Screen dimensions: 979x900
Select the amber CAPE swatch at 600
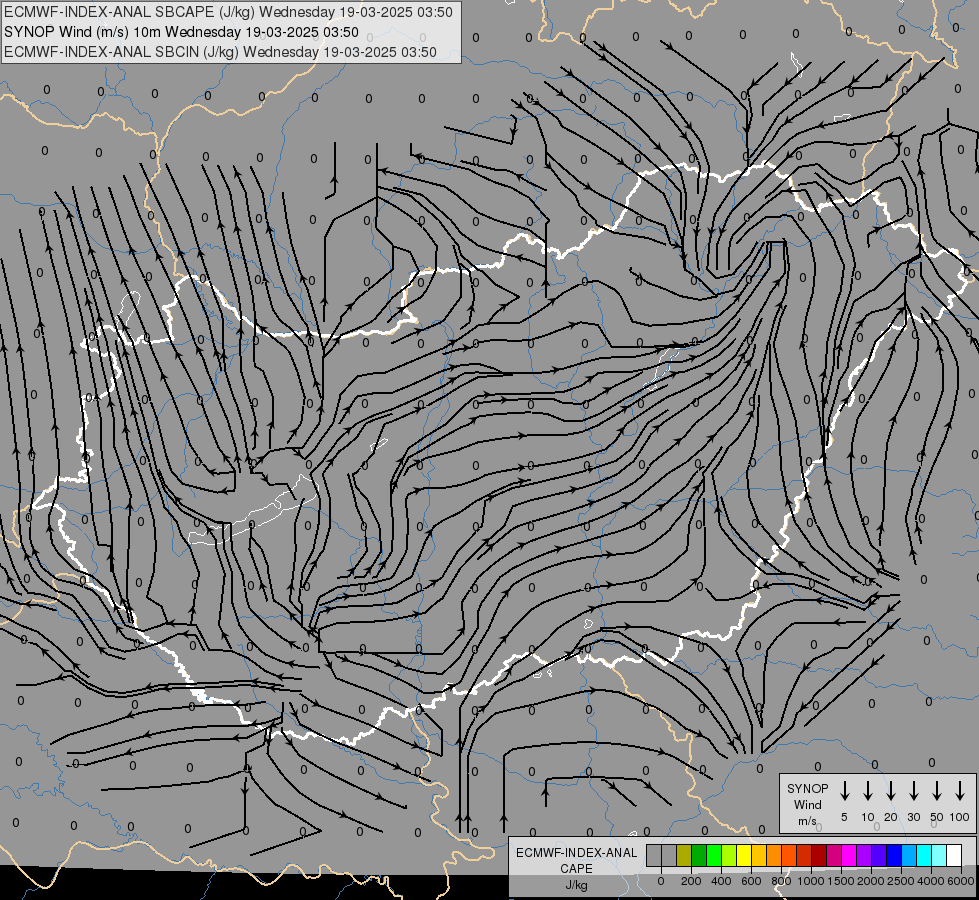[759, 855]
